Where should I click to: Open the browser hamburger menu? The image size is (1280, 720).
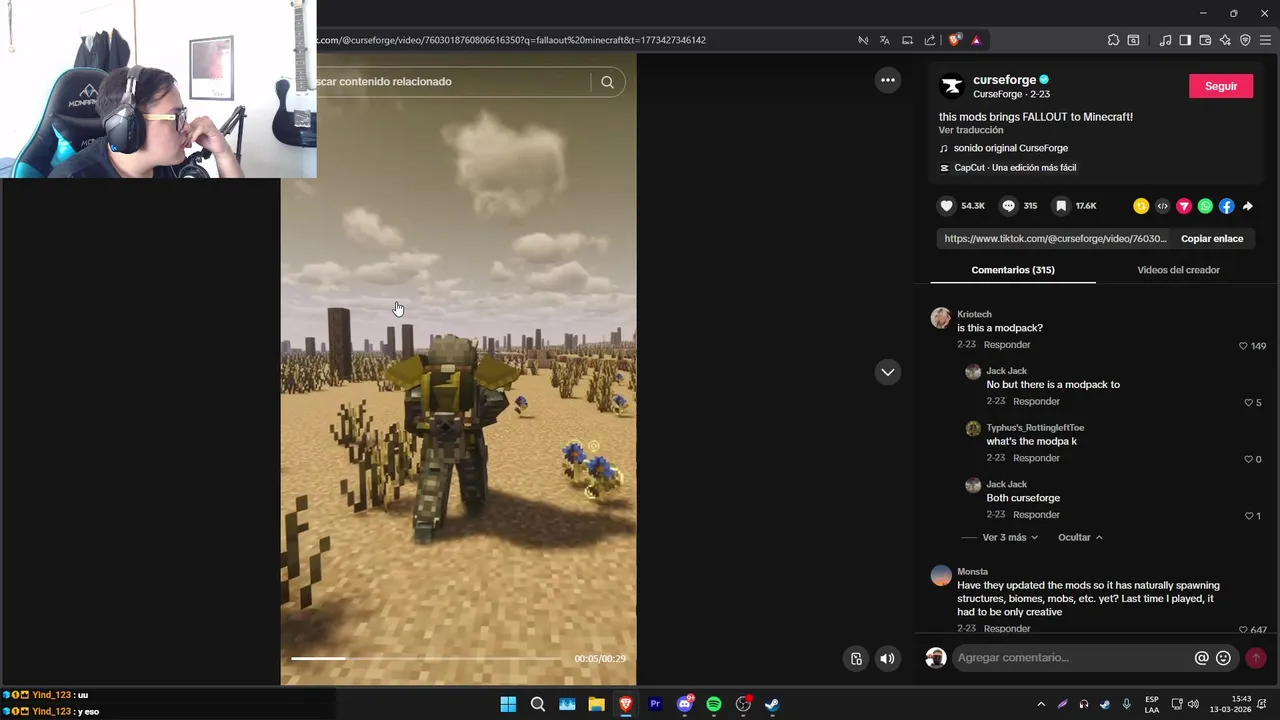point(1265,40)
